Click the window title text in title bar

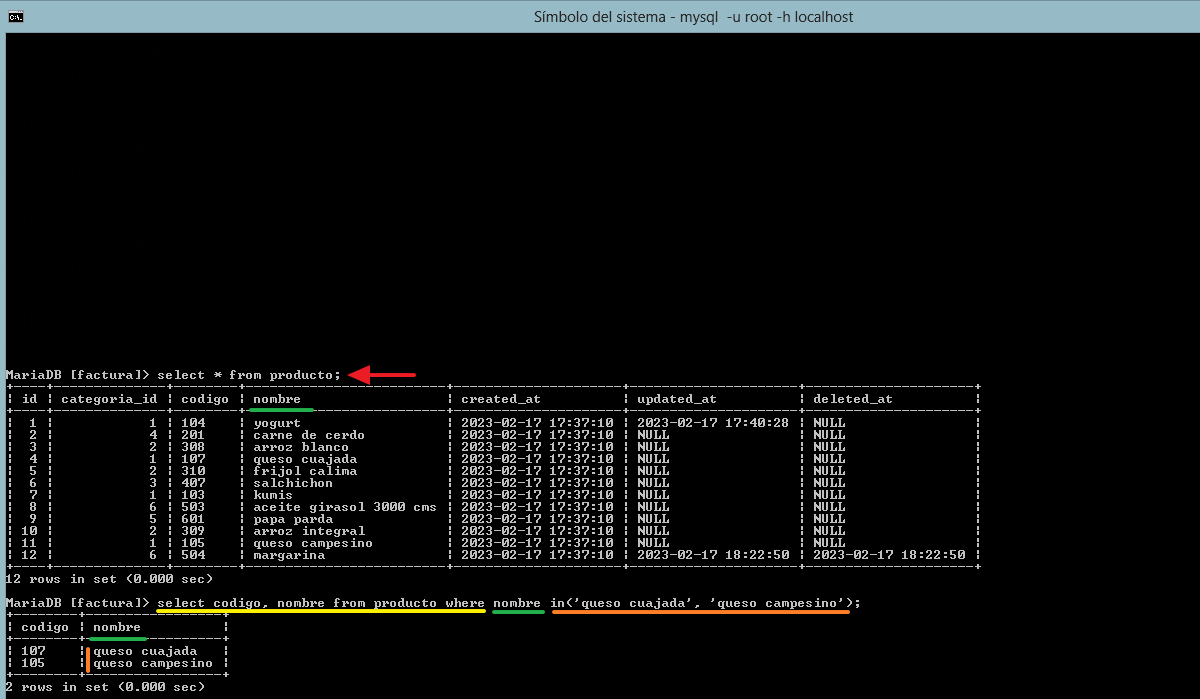(x=693, y=17)
